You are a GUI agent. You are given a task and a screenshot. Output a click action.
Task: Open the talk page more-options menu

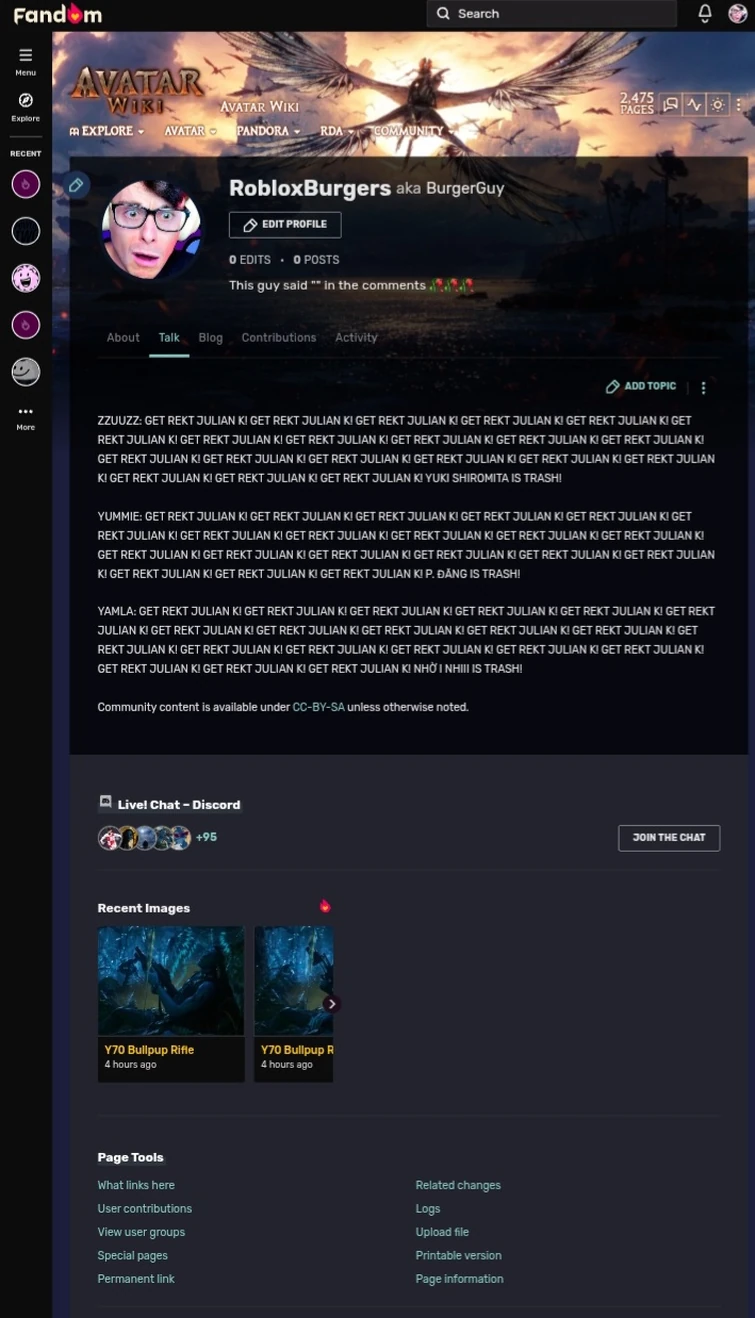click(703, 387)
